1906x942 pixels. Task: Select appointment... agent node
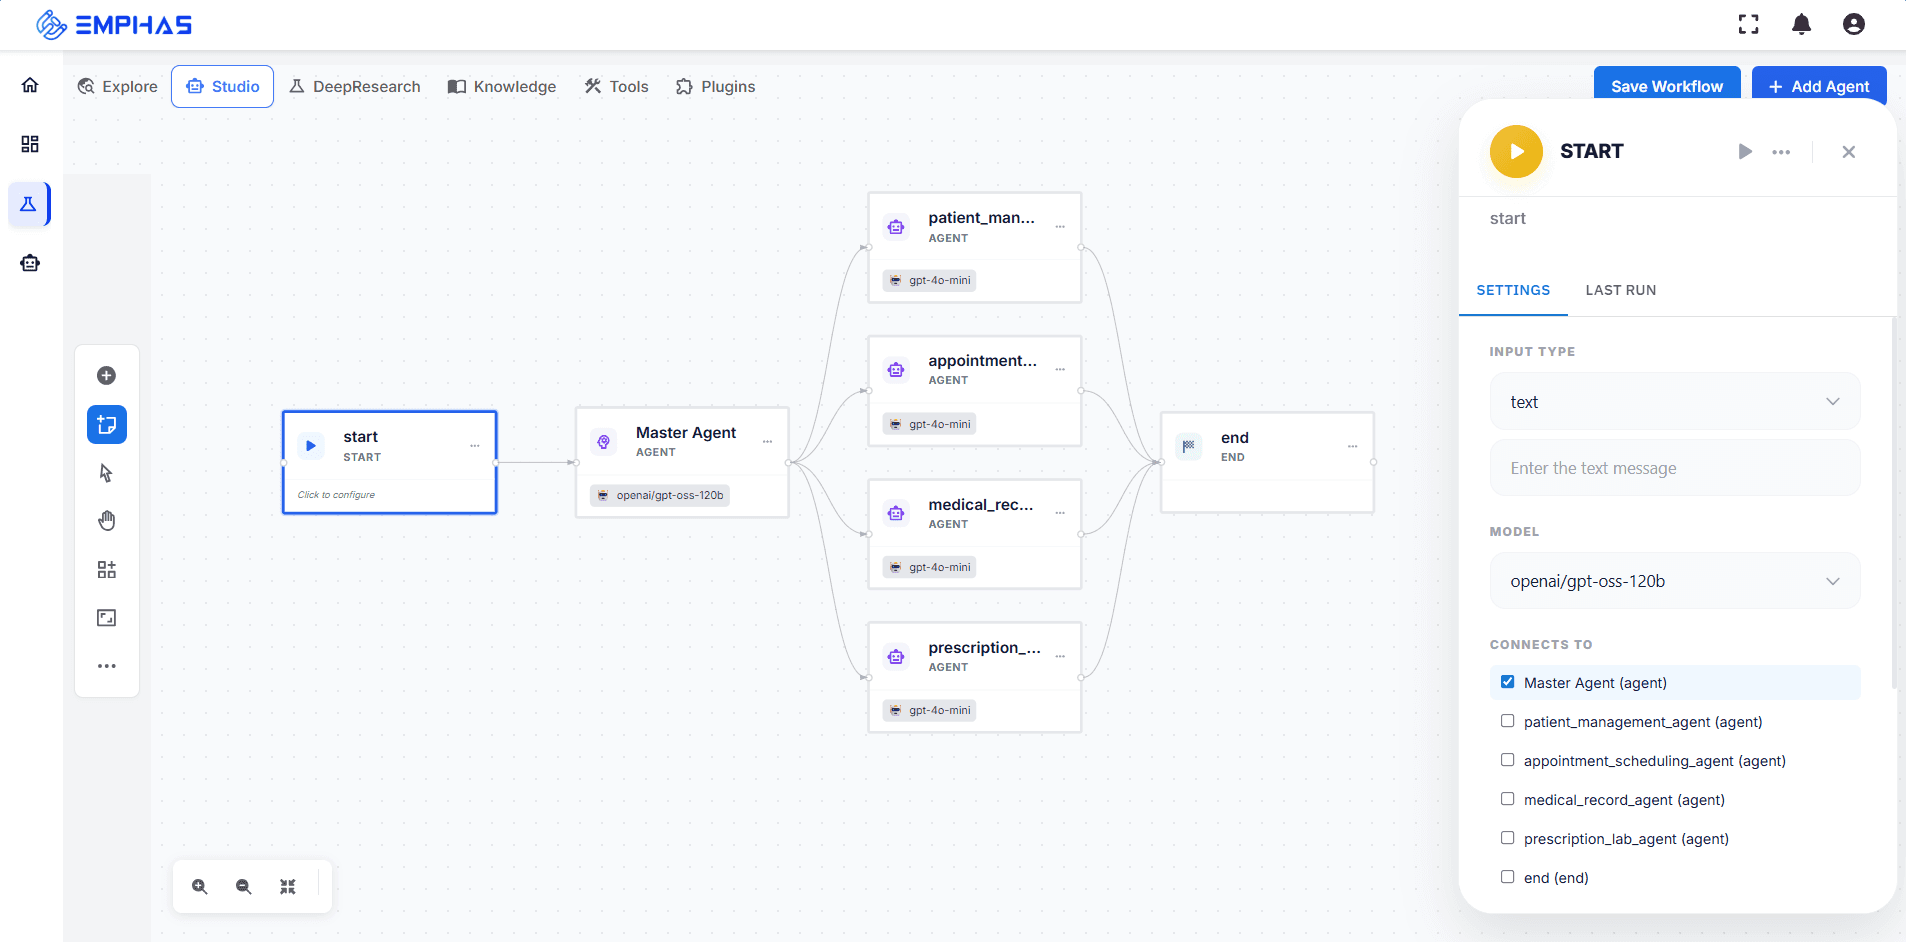coord(975,390)
